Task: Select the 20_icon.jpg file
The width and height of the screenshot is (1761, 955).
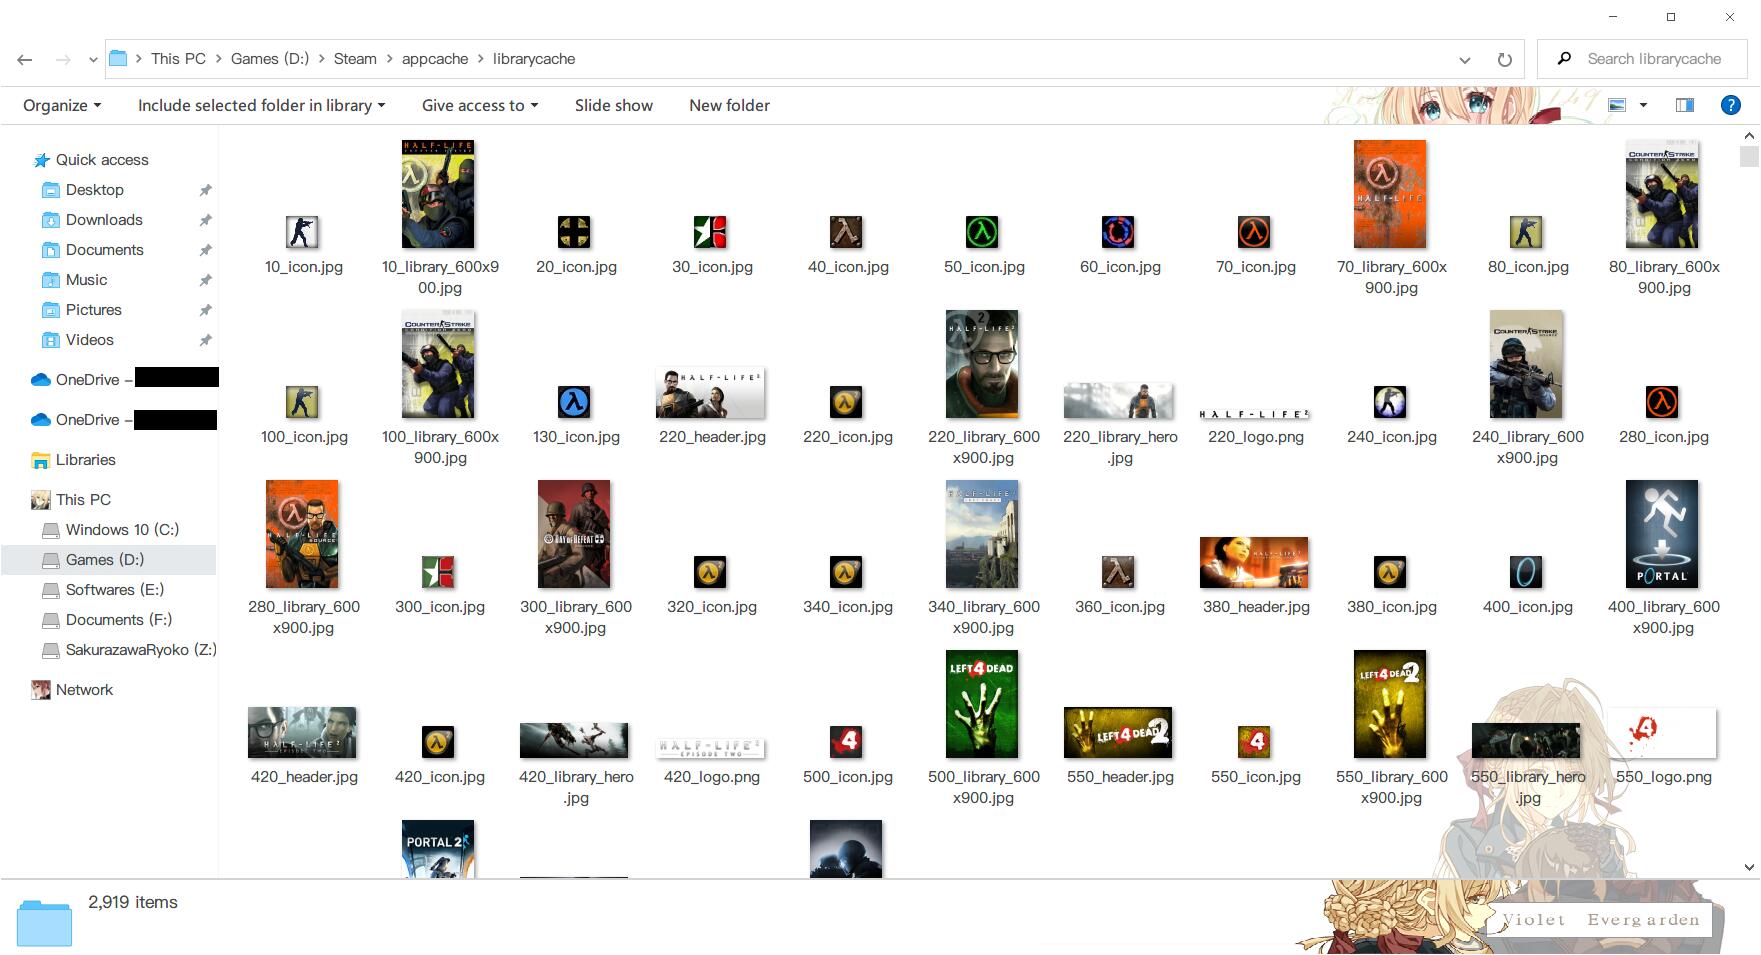Action: 574,233
